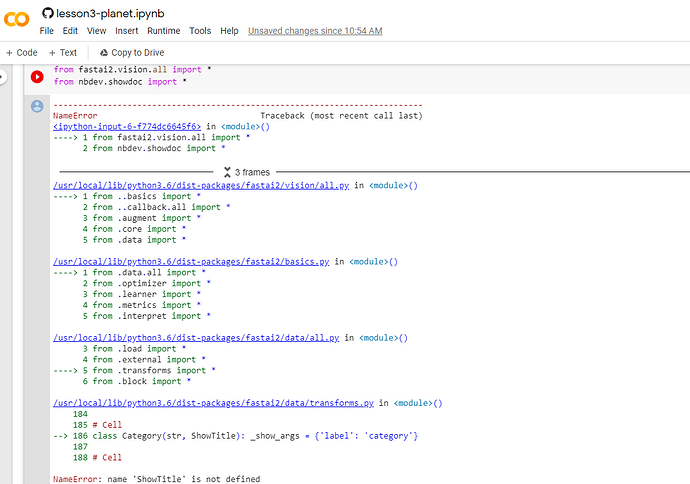690x484 pixels.
Task: Open the Insert menu
Action: pyautogui.click(x=127, y=31)
